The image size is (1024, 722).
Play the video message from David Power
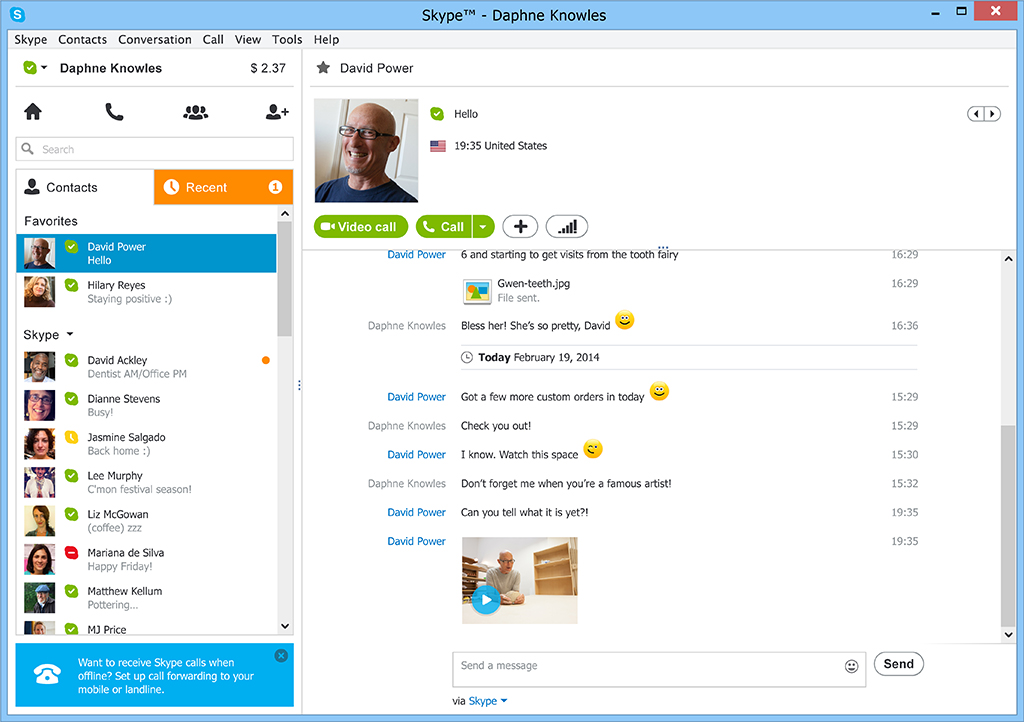point(486,599)
